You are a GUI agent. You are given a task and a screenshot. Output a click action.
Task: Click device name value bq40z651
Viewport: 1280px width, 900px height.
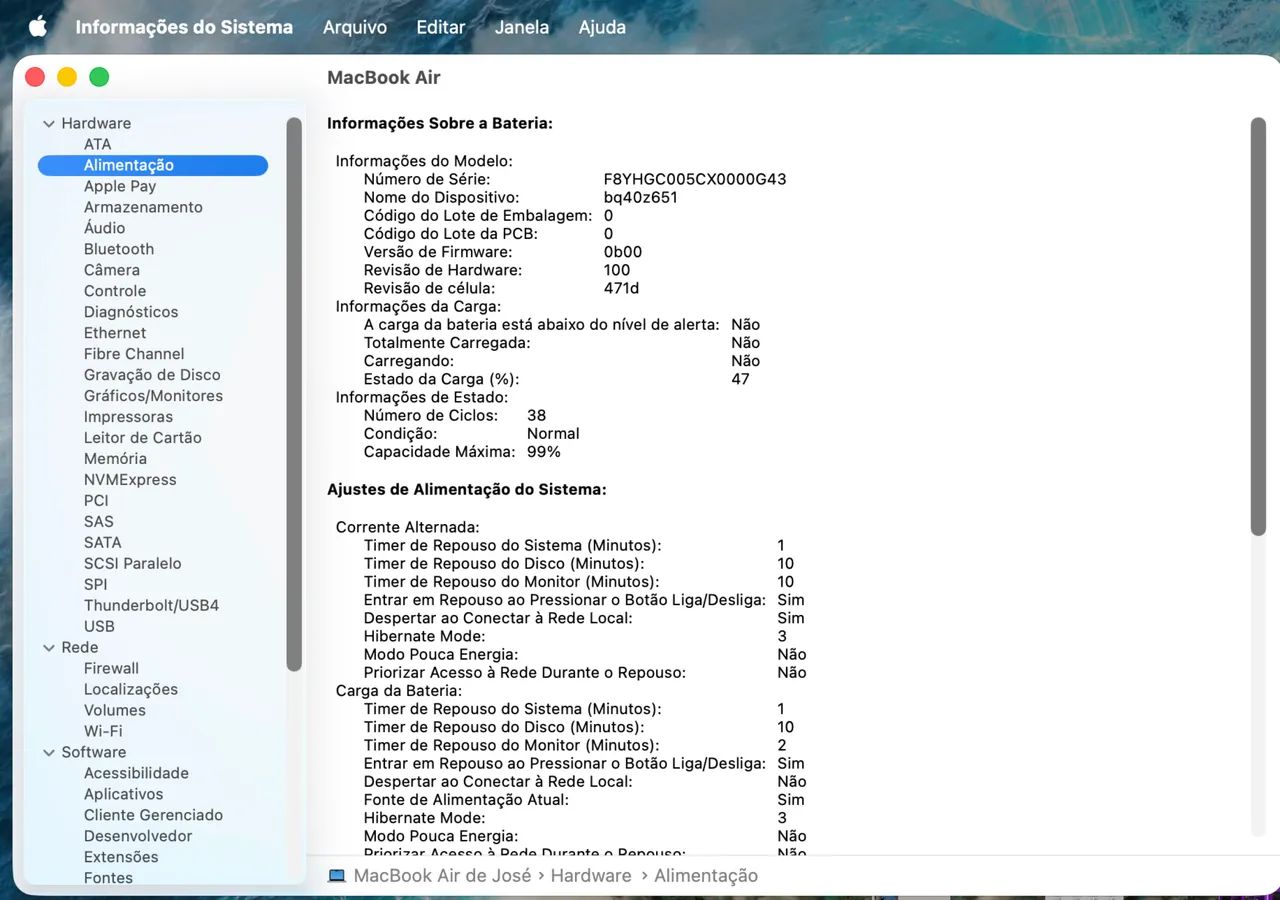(641, 198)
